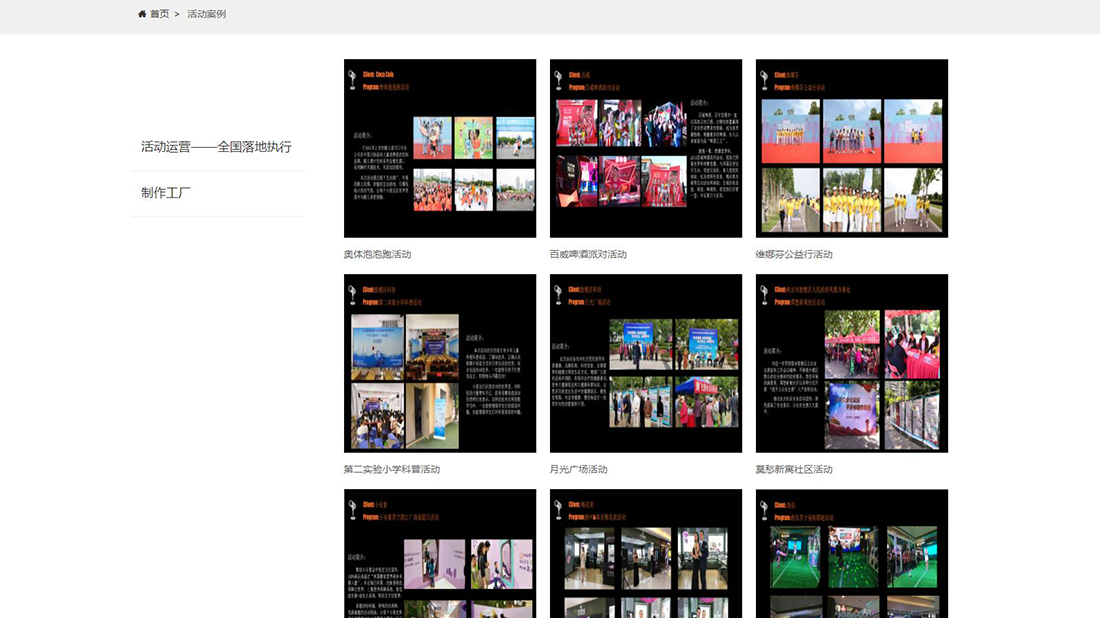Screen dimensions: 1100x618
Task: Open the 奥体泡泡跑活动 case thumbnail
Action: click(440, 148)
